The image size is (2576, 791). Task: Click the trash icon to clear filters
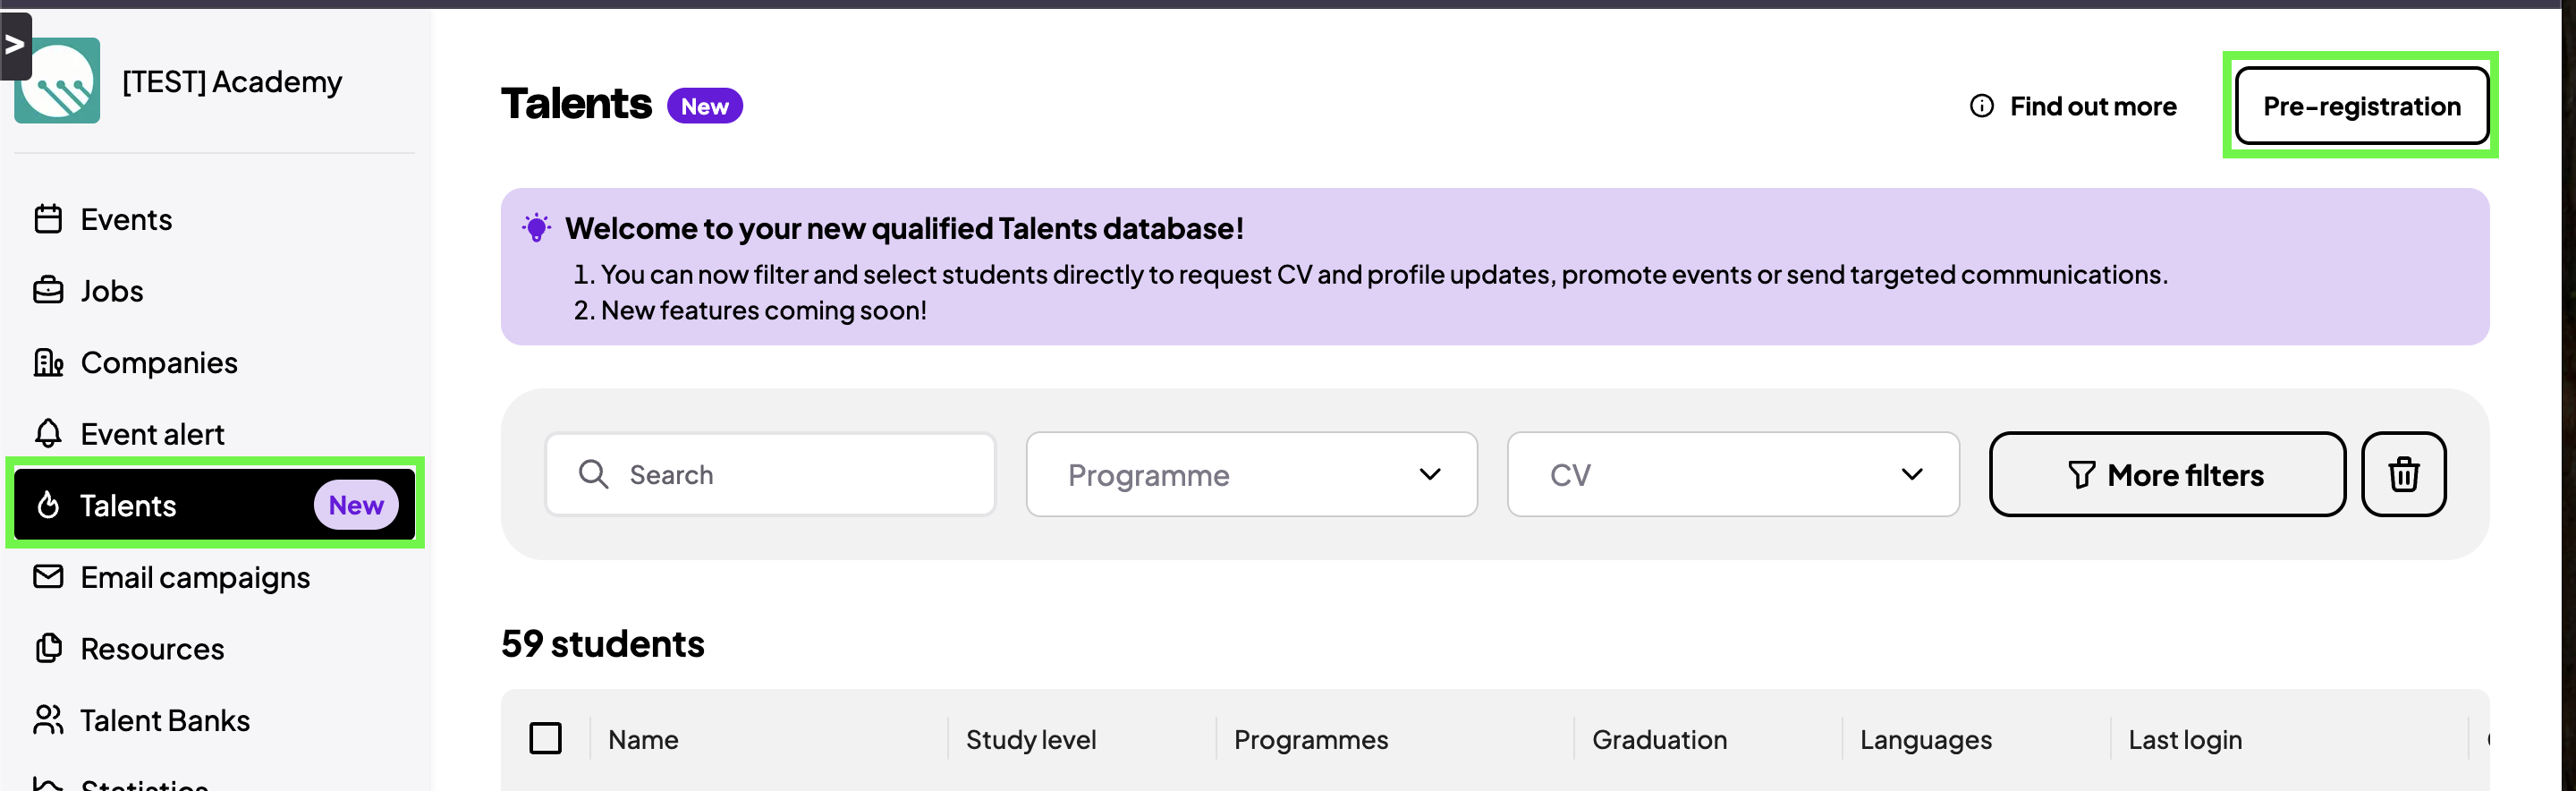[2403, 474]
